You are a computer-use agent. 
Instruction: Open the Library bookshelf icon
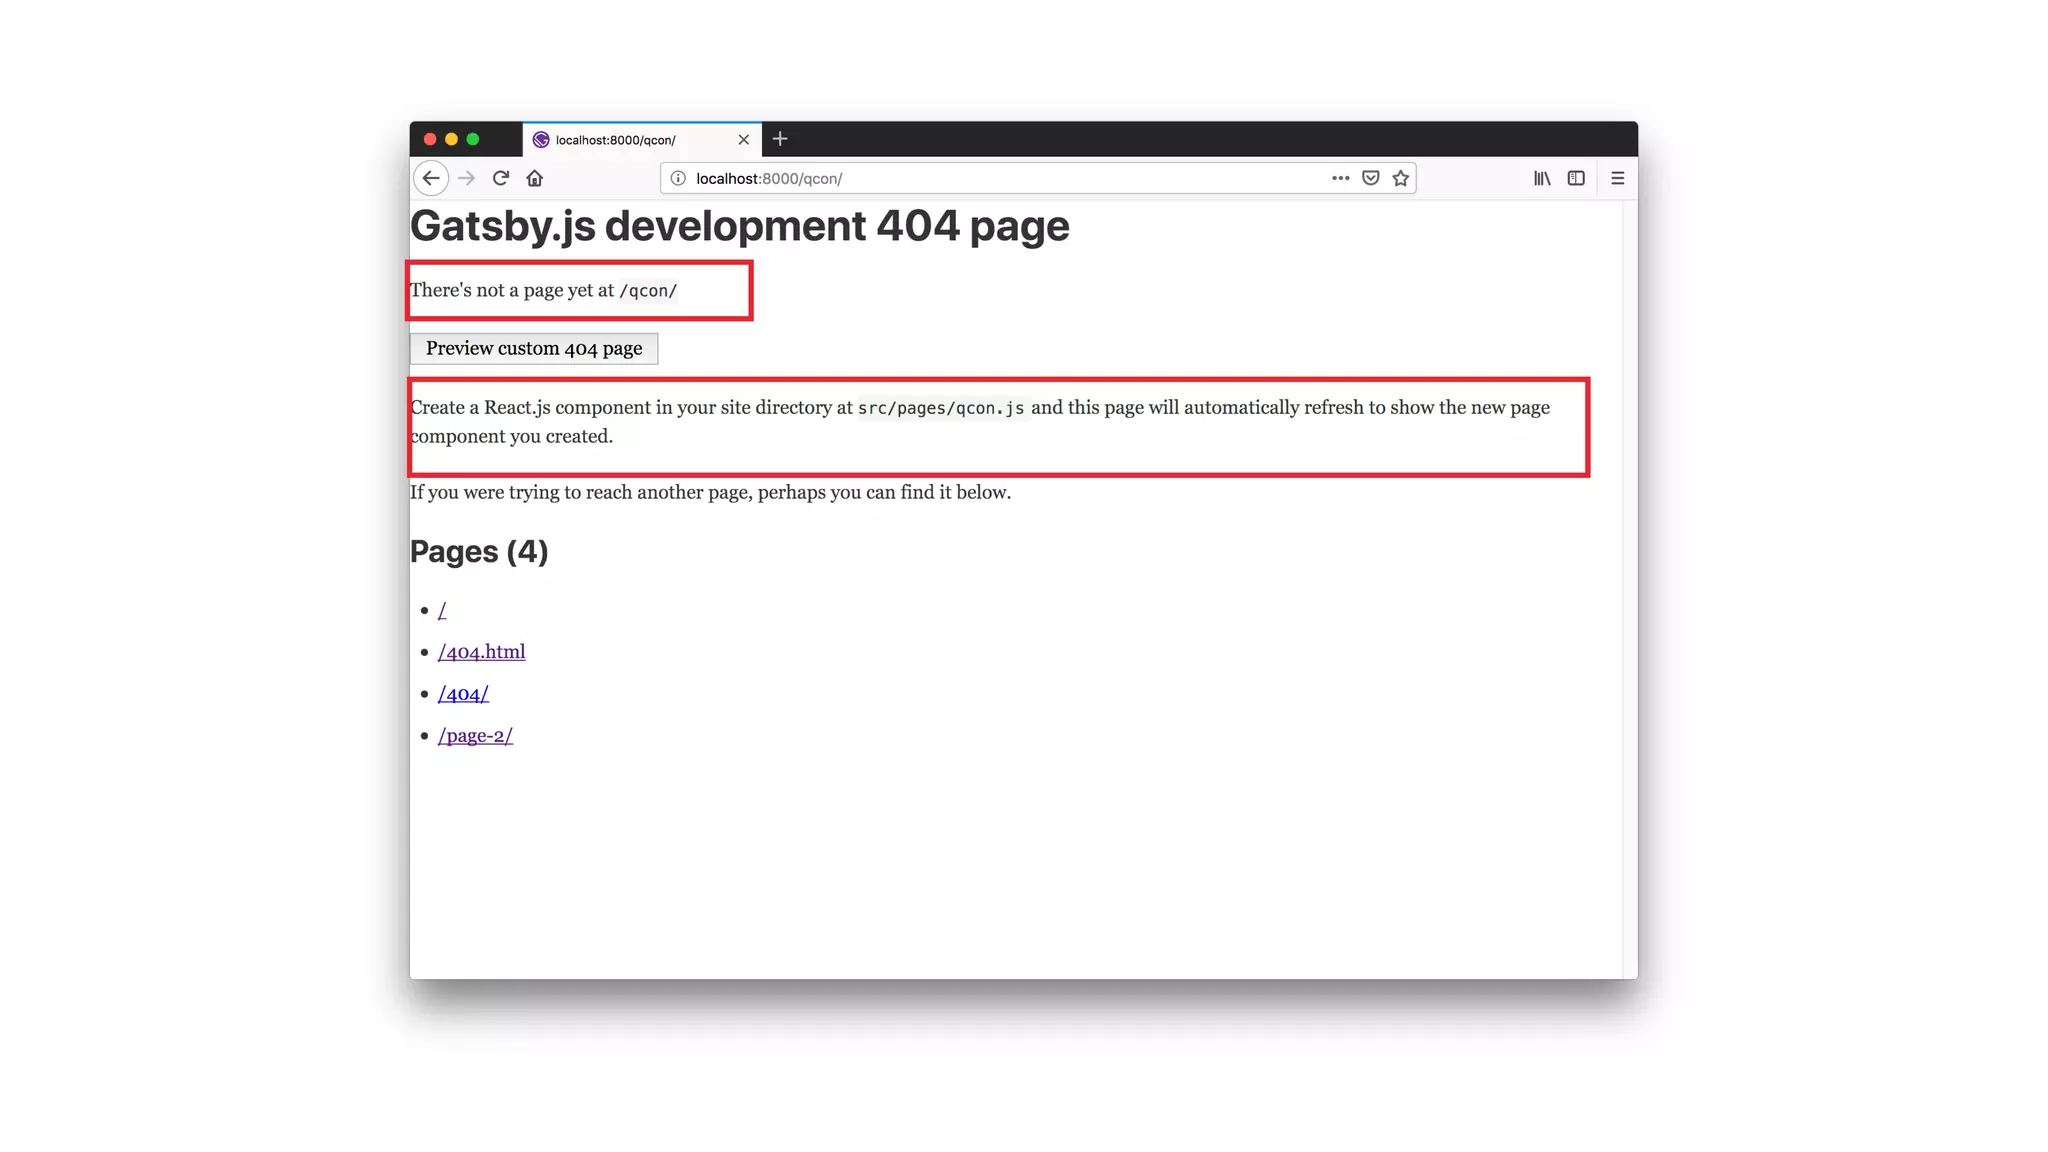pos(1542,178)
